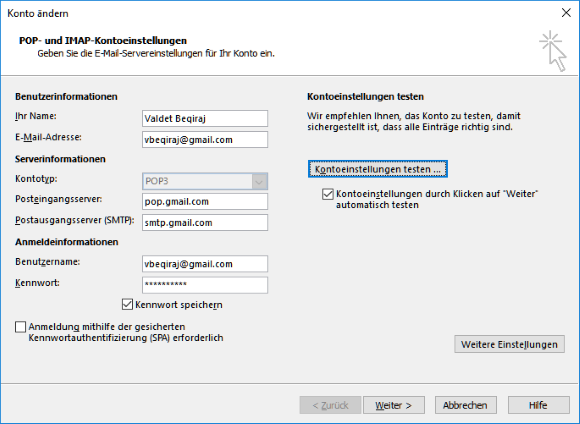This screenshot has height=424, width=580.
Task: Click the Postausgangsserver SMTP field
Action: point(205,222)
